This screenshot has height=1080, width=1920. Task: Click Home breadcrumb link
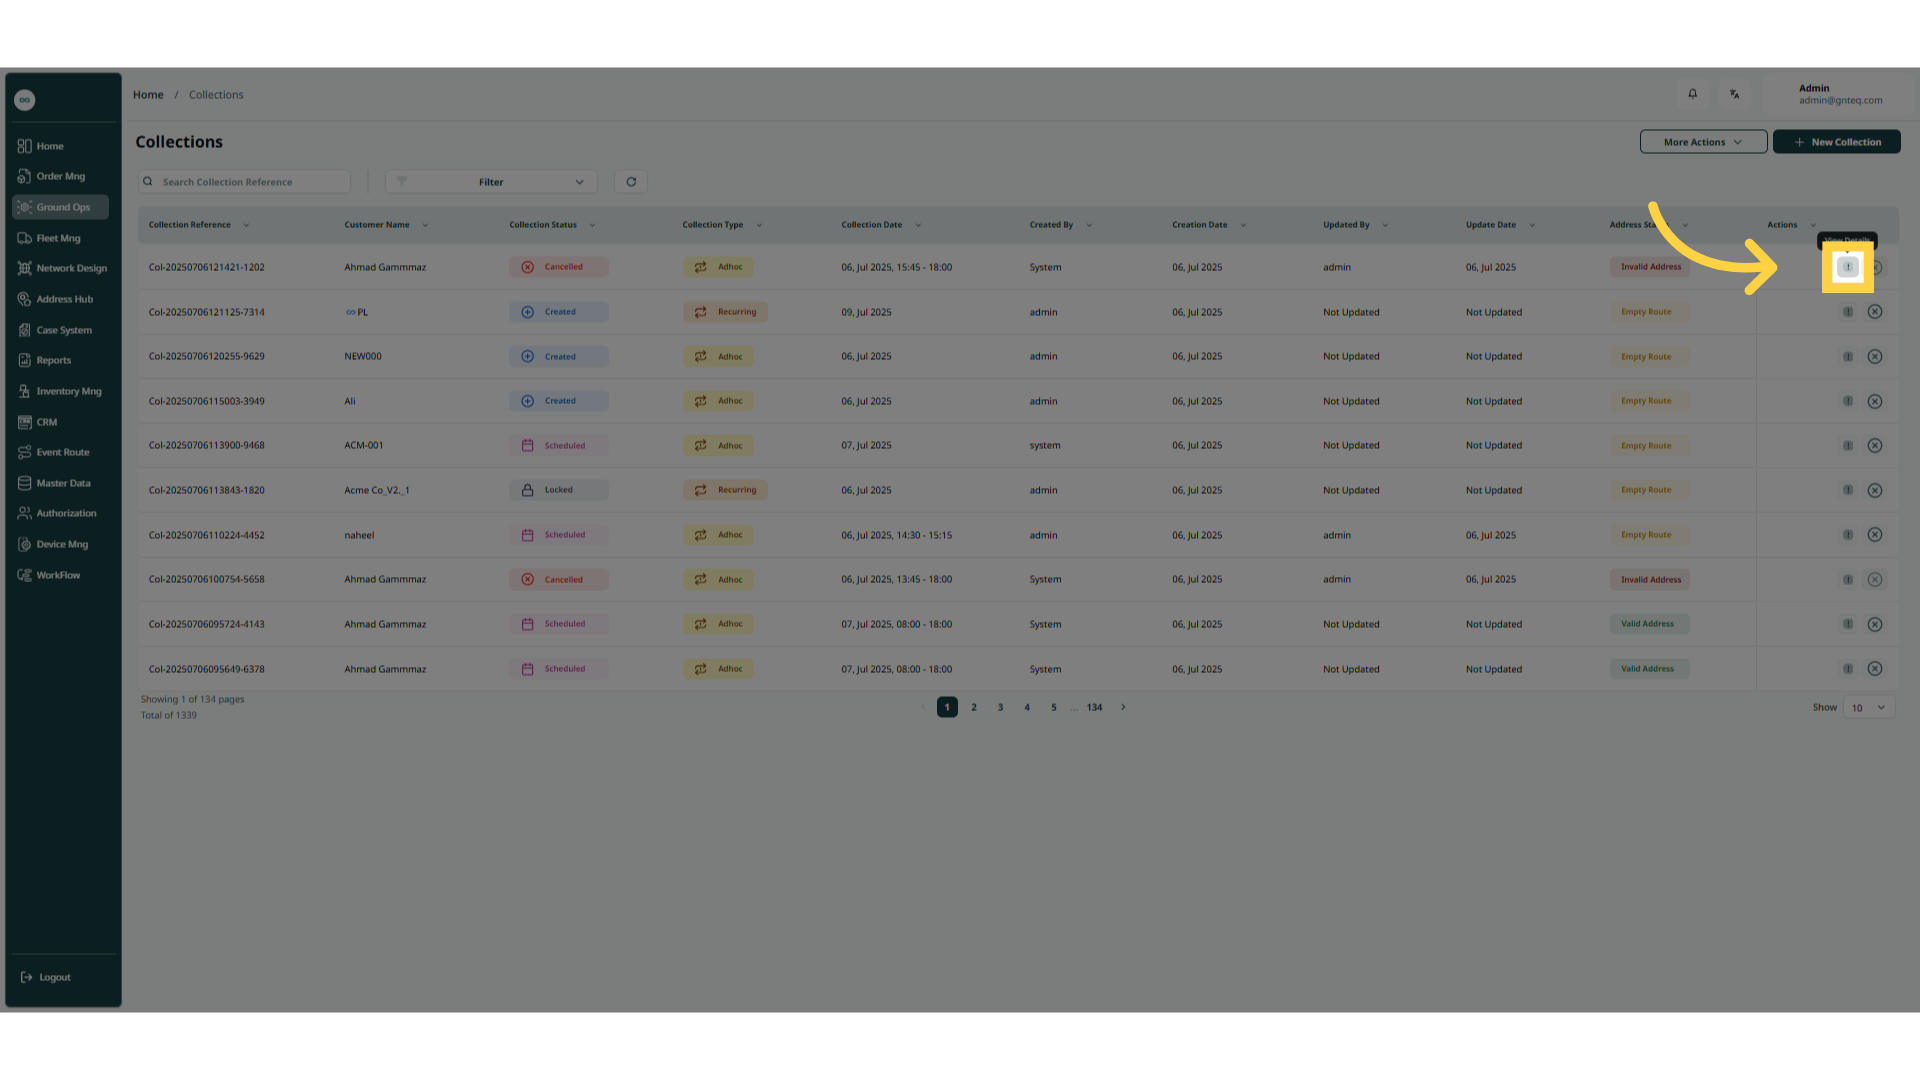148,95
